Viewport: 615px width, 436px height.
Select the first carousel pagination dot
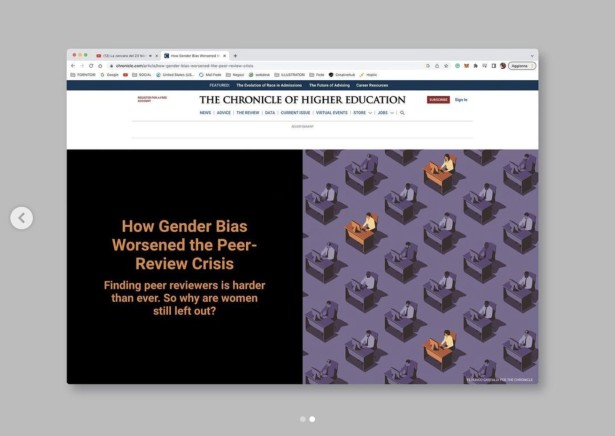302,419
